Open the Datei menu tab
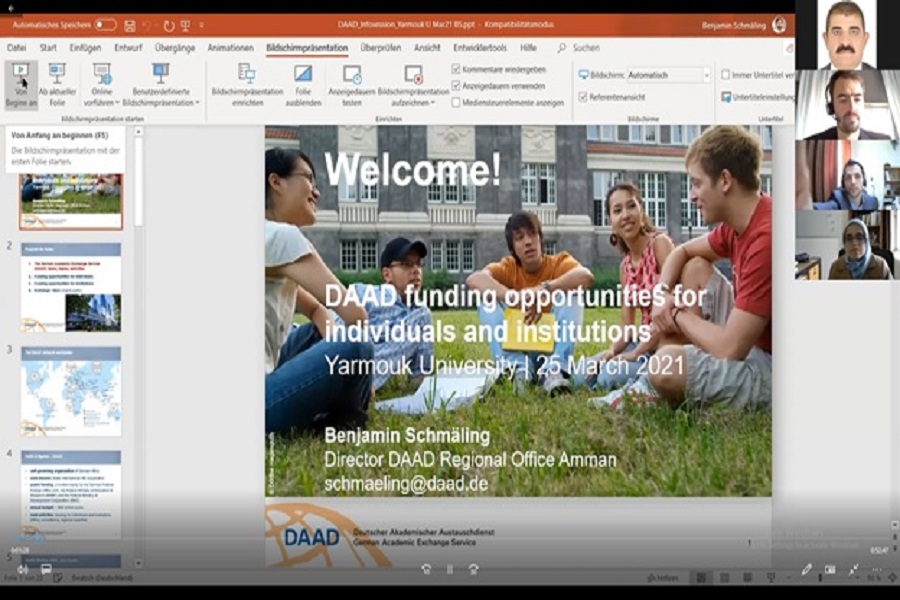Viewport: 900px width, 600px height. pos(17,48)
